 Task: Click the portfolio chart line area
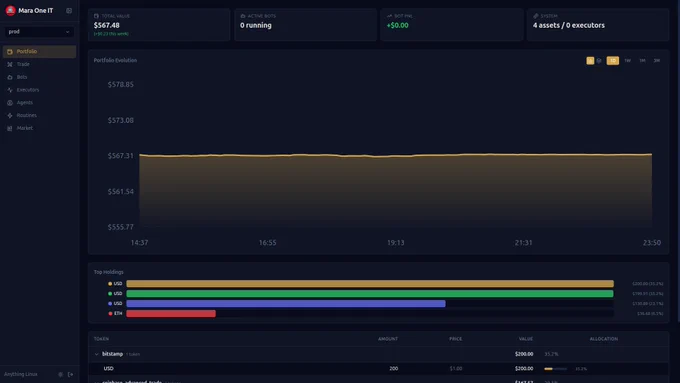coord(396,190)
